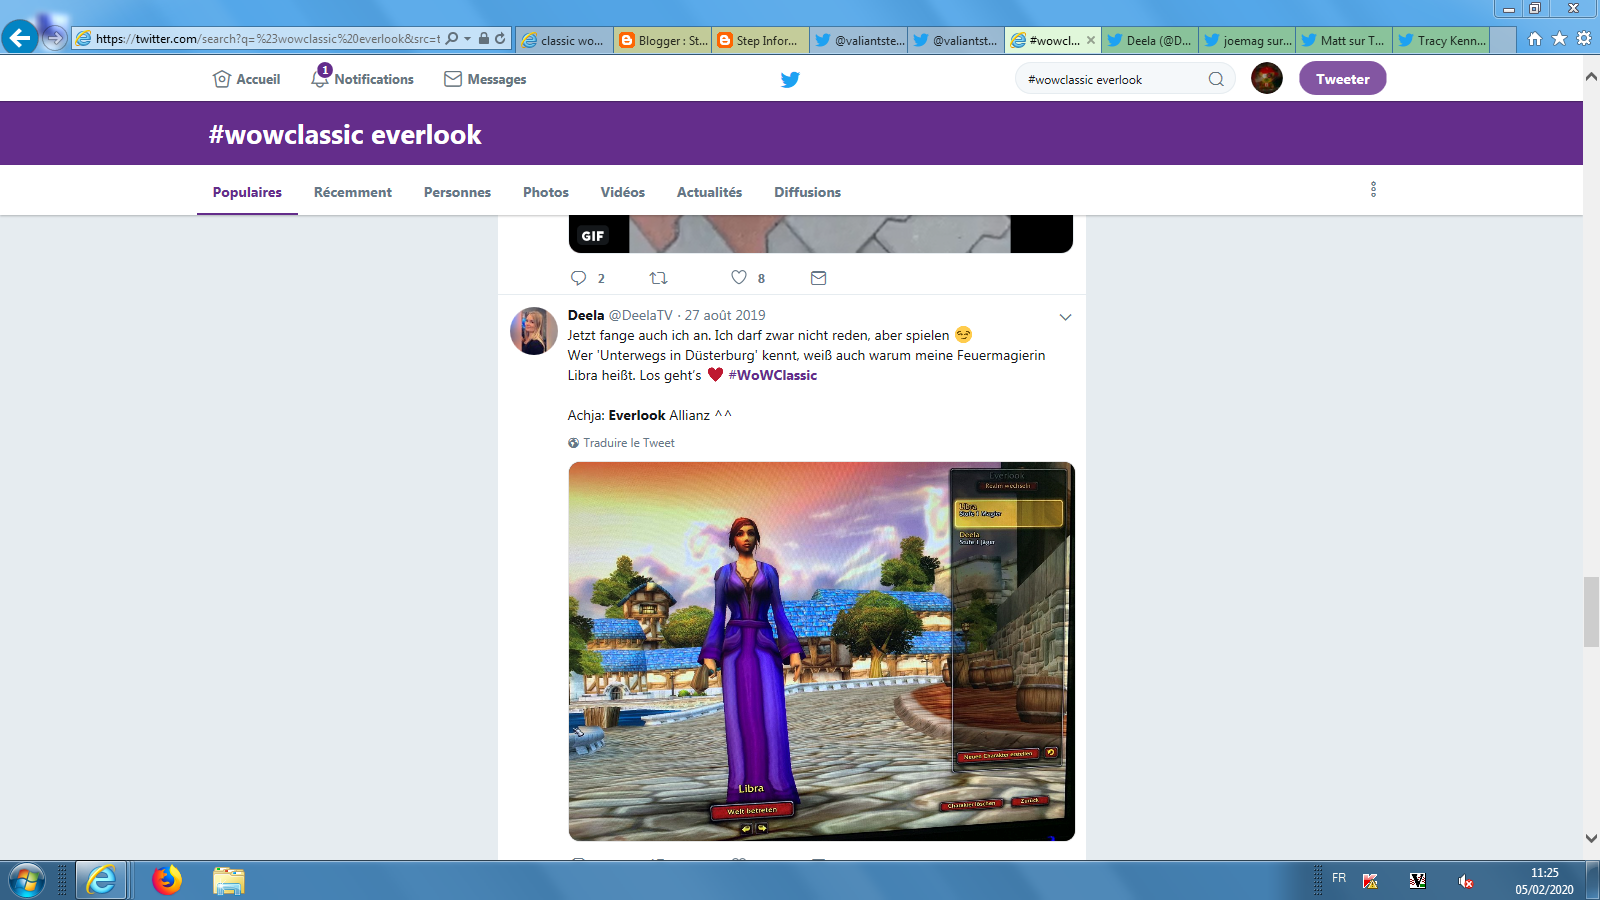The image size is (1600, 900).
Task: Switch to the 'Step Infor...' tab
Action: [760, 40]
